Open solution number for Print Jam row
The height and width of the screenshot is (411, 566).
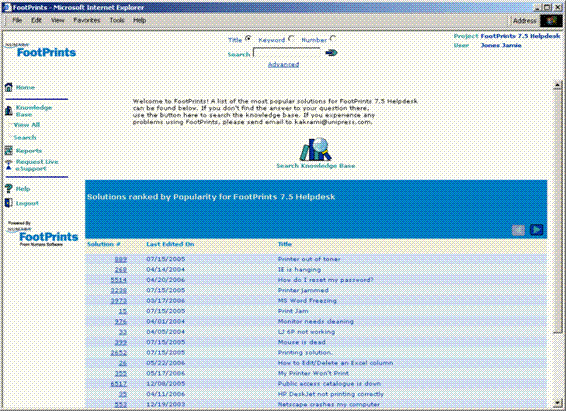[x=123, y=311]
